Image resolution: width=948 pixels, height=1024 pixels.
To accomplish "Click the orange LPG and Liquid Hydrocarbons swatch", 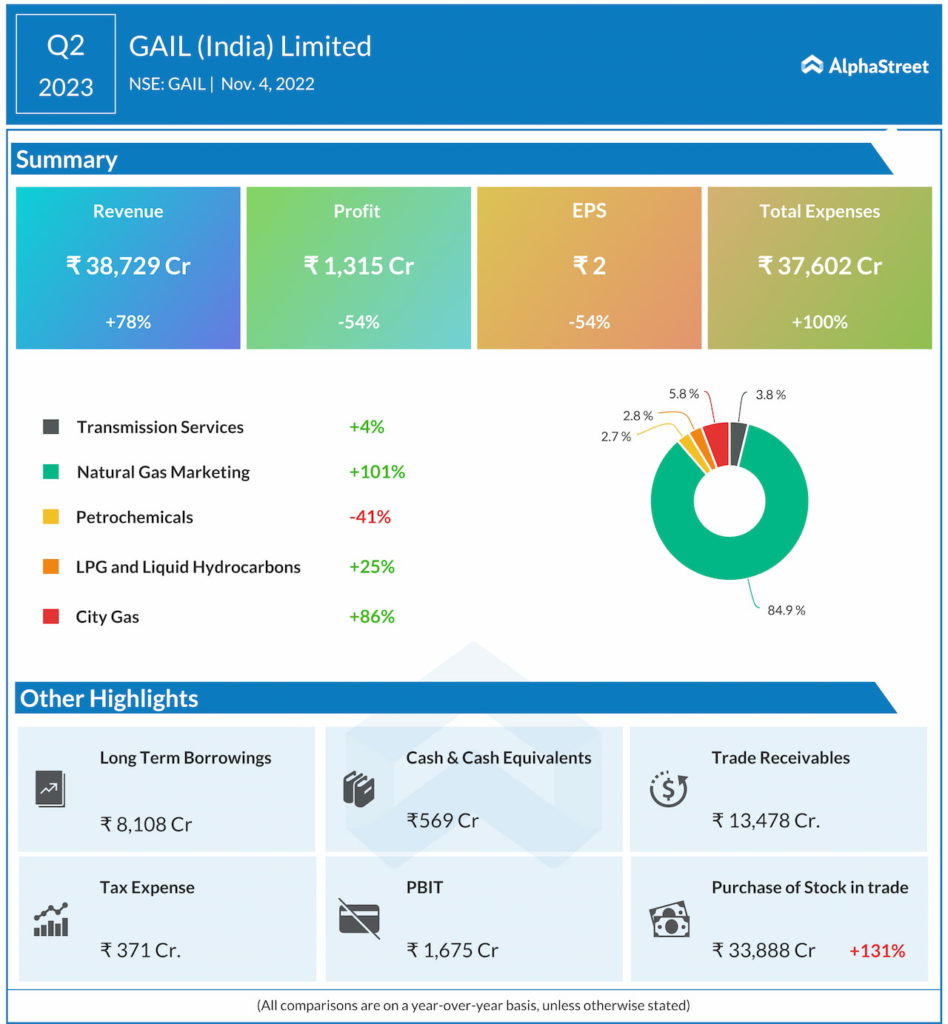I will pyautogui.click(x=50, y=567).
